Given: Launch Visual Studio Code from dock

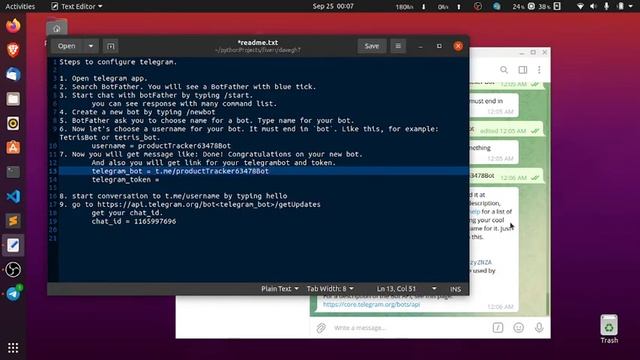Looking at the screenshot, I should coord(13,196).
